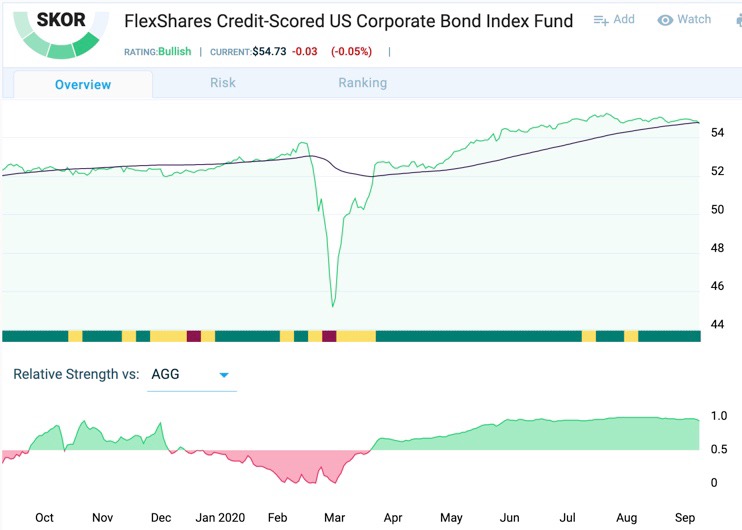The image size is (742, 530).
Task: Click the Add button label
Action: pos(624,19)
